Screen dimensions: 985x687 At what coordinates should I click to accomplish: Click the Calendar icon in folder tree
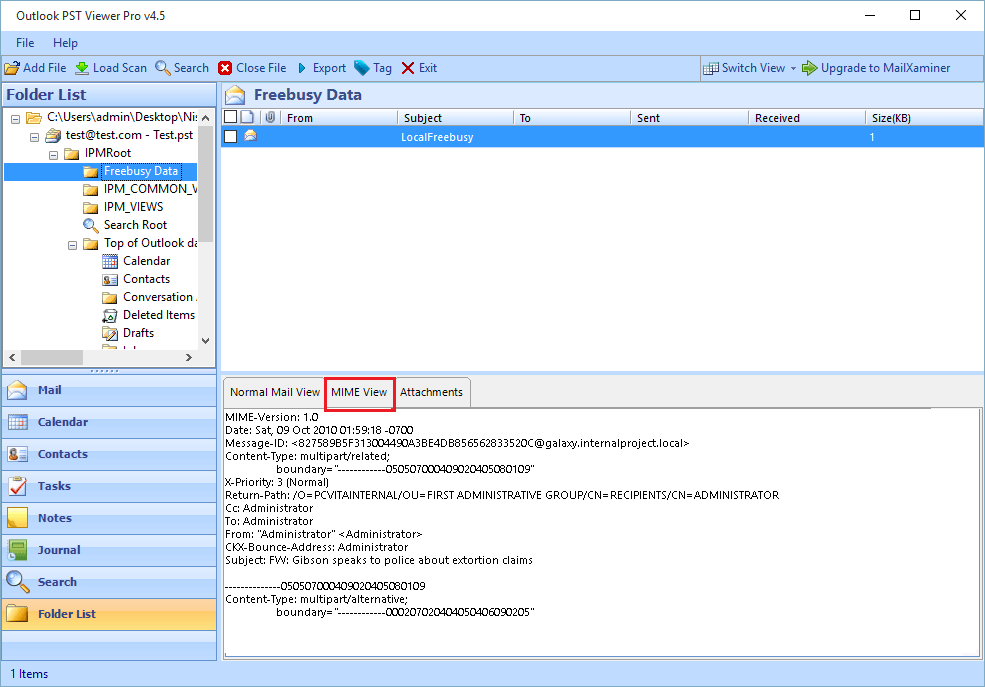110,261
